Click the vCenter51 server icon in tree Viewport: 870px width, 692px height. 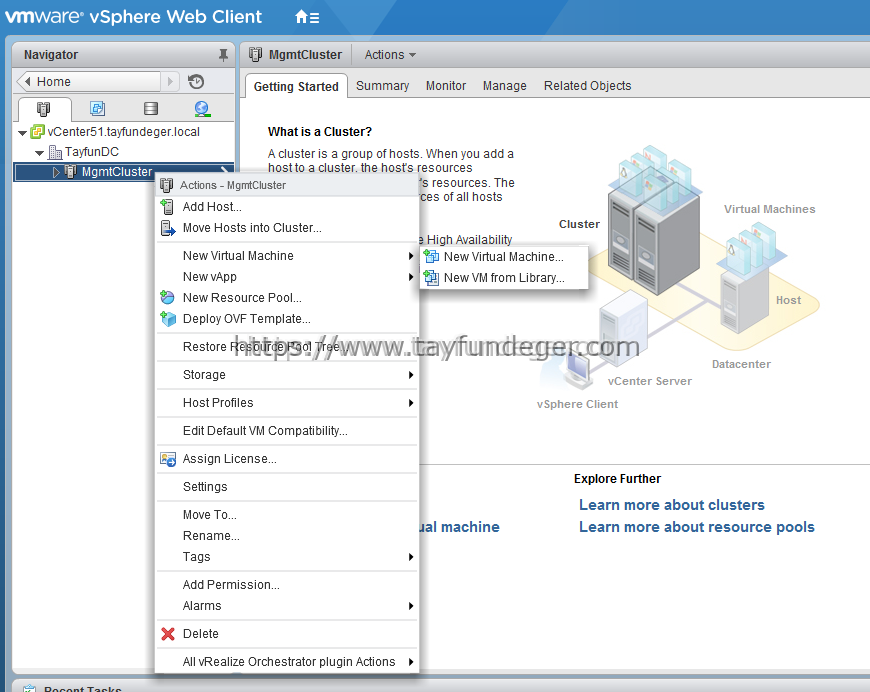(x=38, y=132)
